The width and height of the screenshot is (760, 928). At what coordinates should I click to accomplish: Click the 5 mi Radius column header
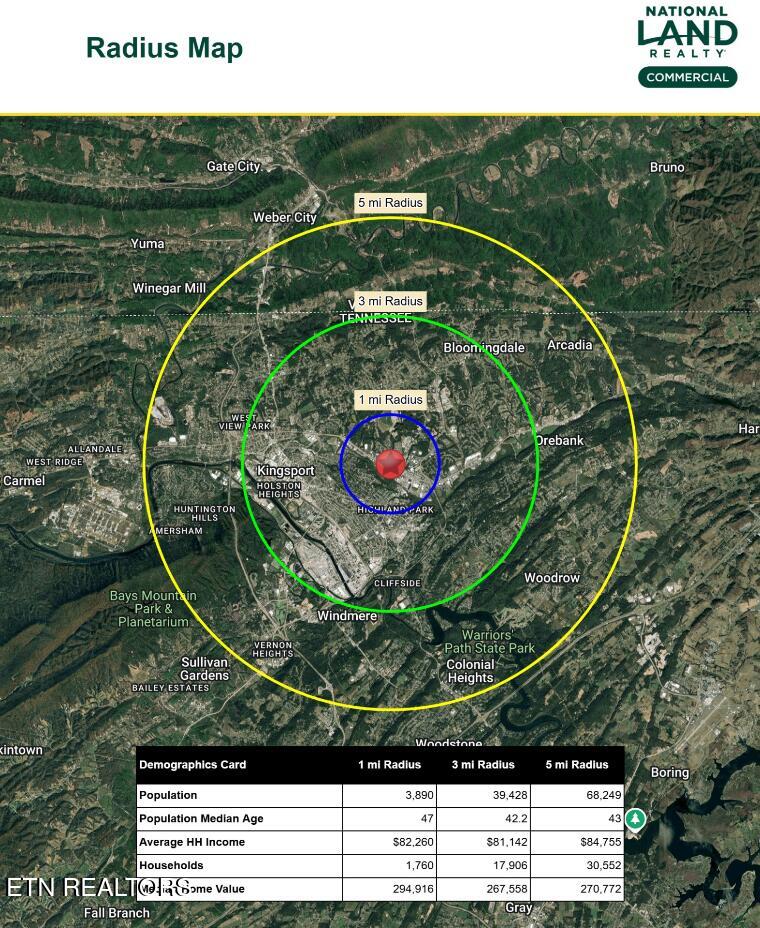(577, 765)
